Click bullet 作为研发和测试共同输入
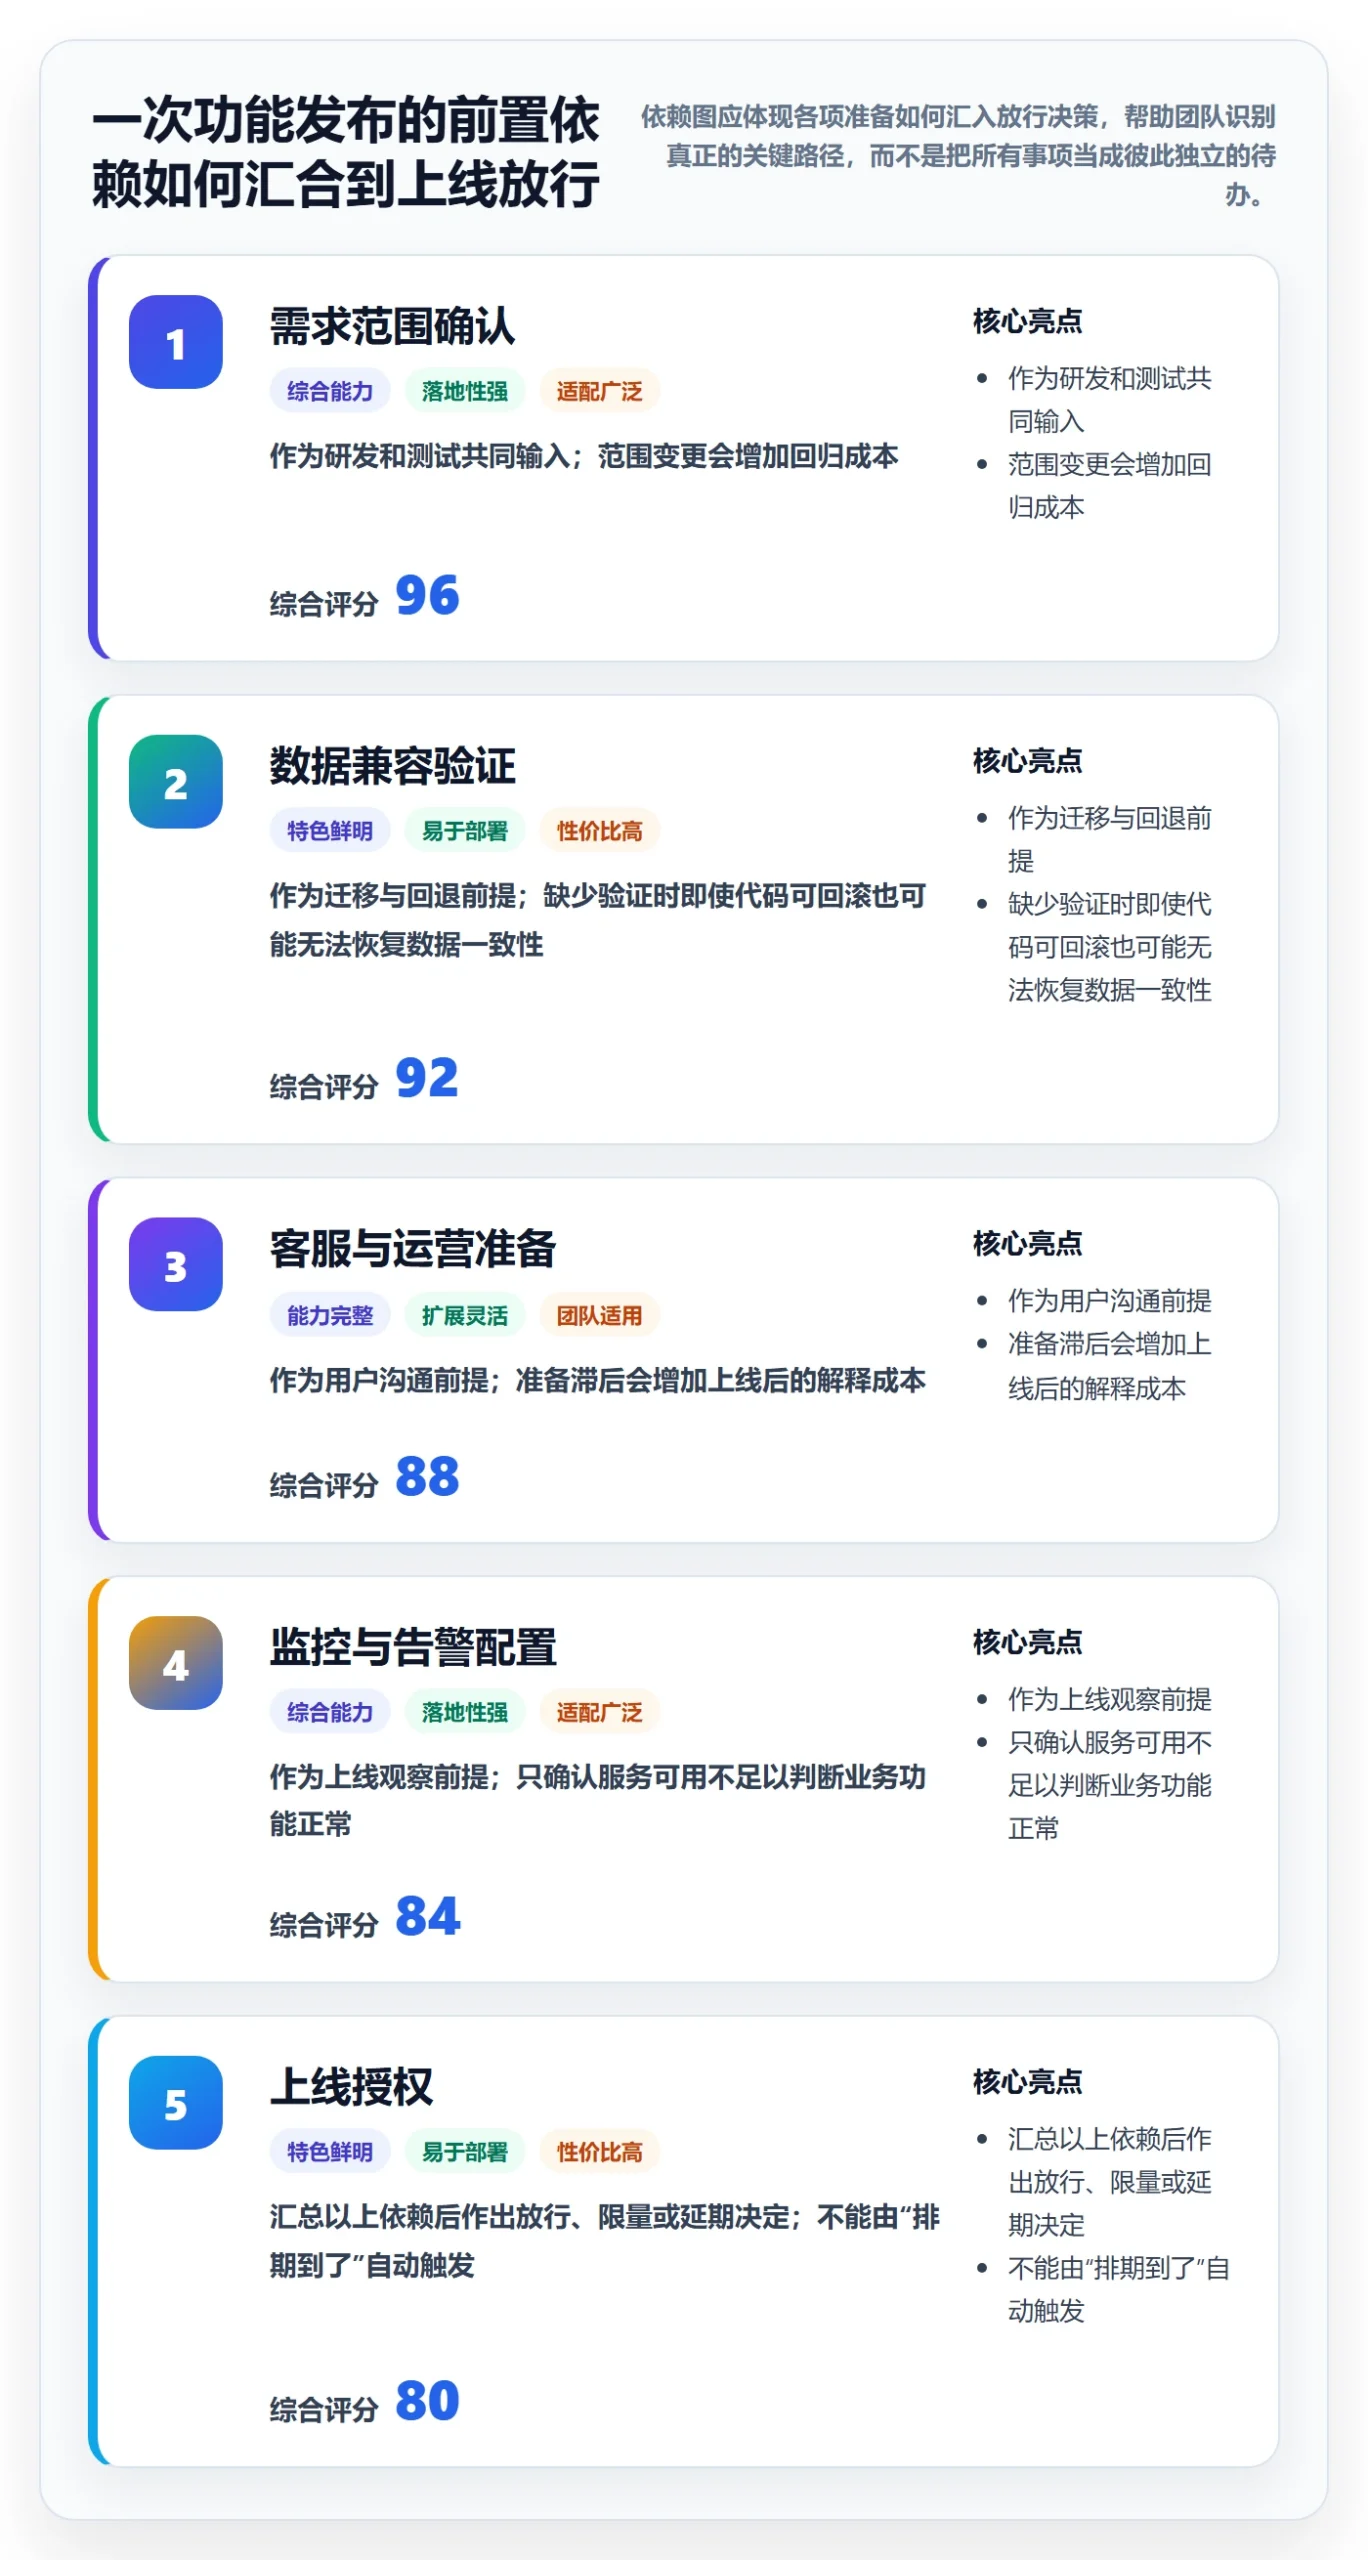1368x2560 pixels. coord(1109,399)
